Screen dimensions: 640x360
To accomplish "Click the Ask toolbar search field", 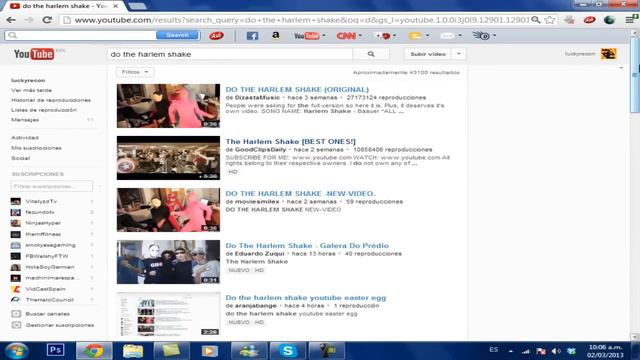I will pyautogui.click(x=80, y=36).
